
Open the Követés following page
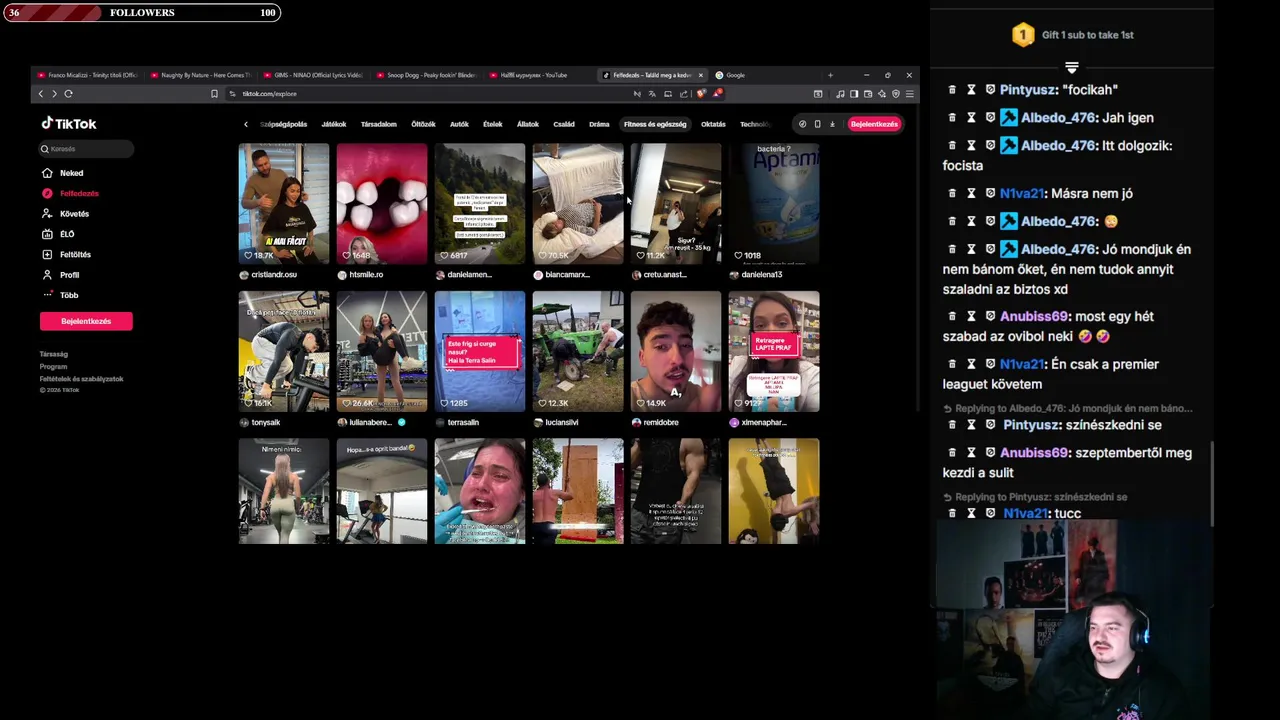(x=66, y=213)
